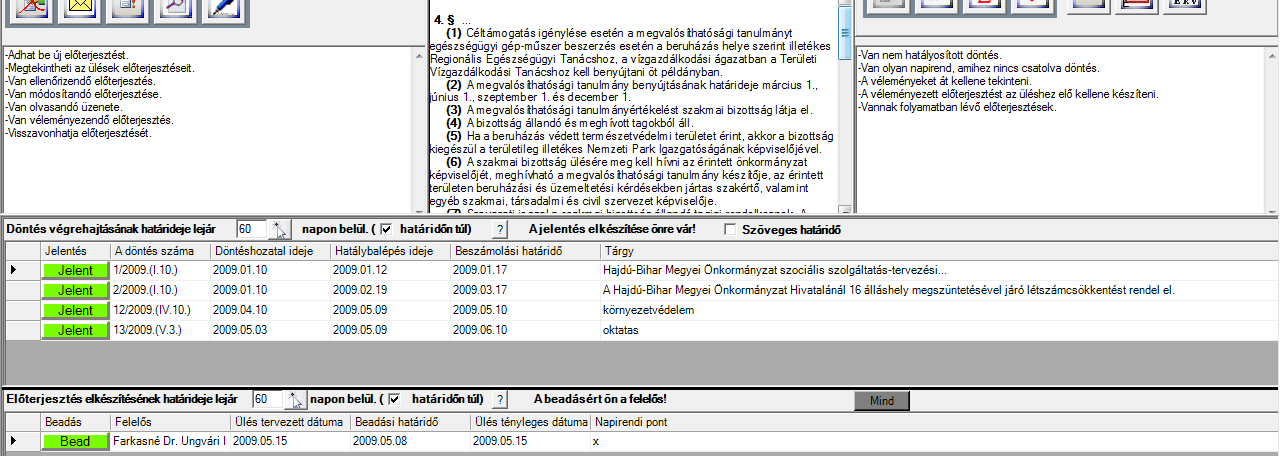The height and width of the screenshot is (456, 1280).
Task: Click the envelope message icon
Action: pyautogui.click(x=82, y=10)
